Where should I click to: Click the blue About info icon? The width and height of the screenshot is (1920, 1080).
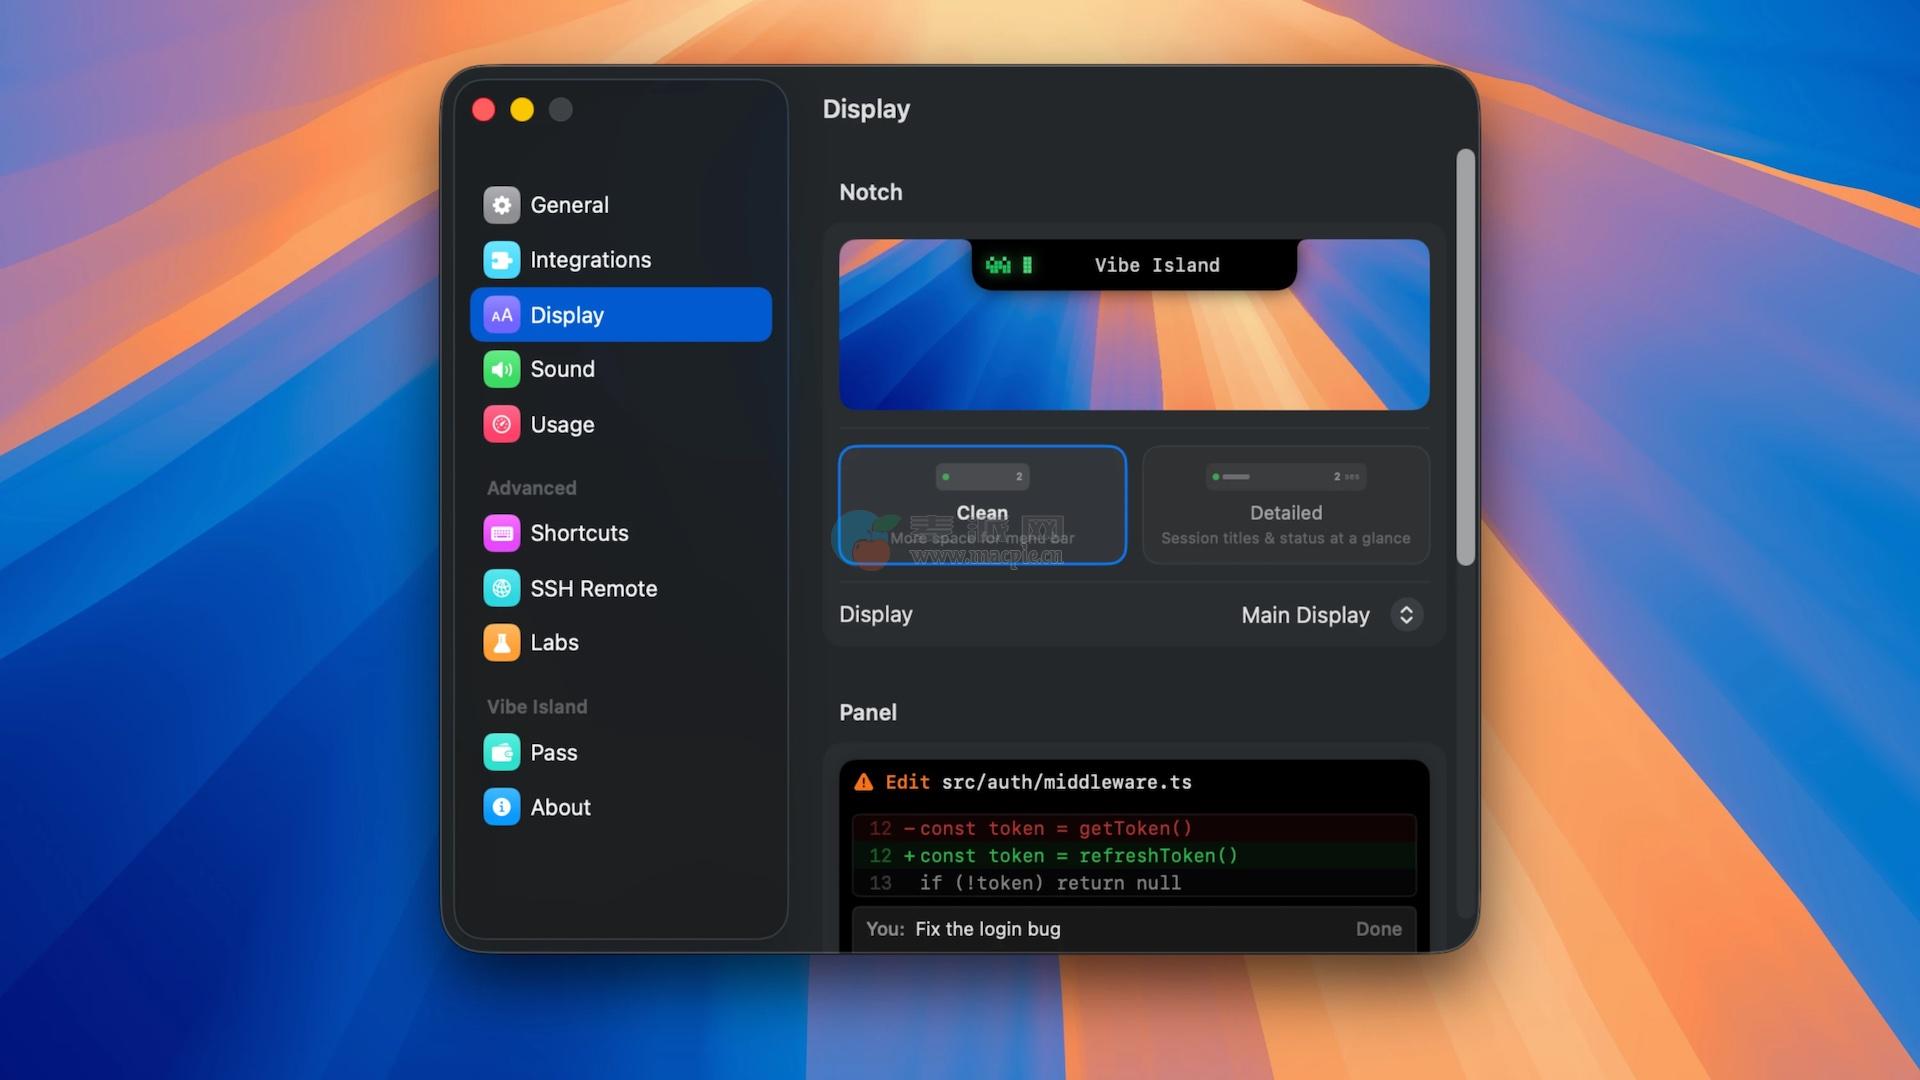[x=501, y=807]
